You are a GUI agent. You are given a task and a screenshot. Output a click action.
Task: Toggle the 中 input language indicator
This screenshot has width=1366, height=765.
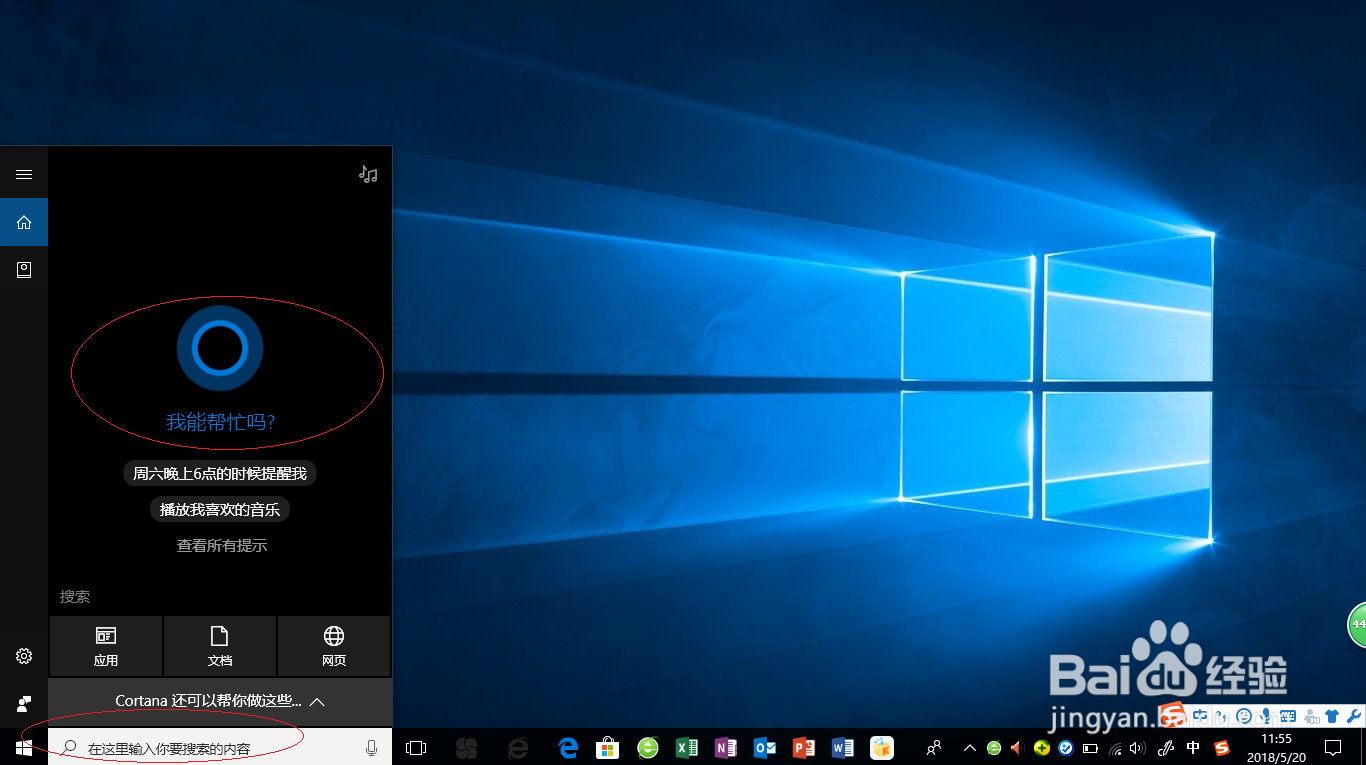pyautogui.click(x=1193, y=748)
